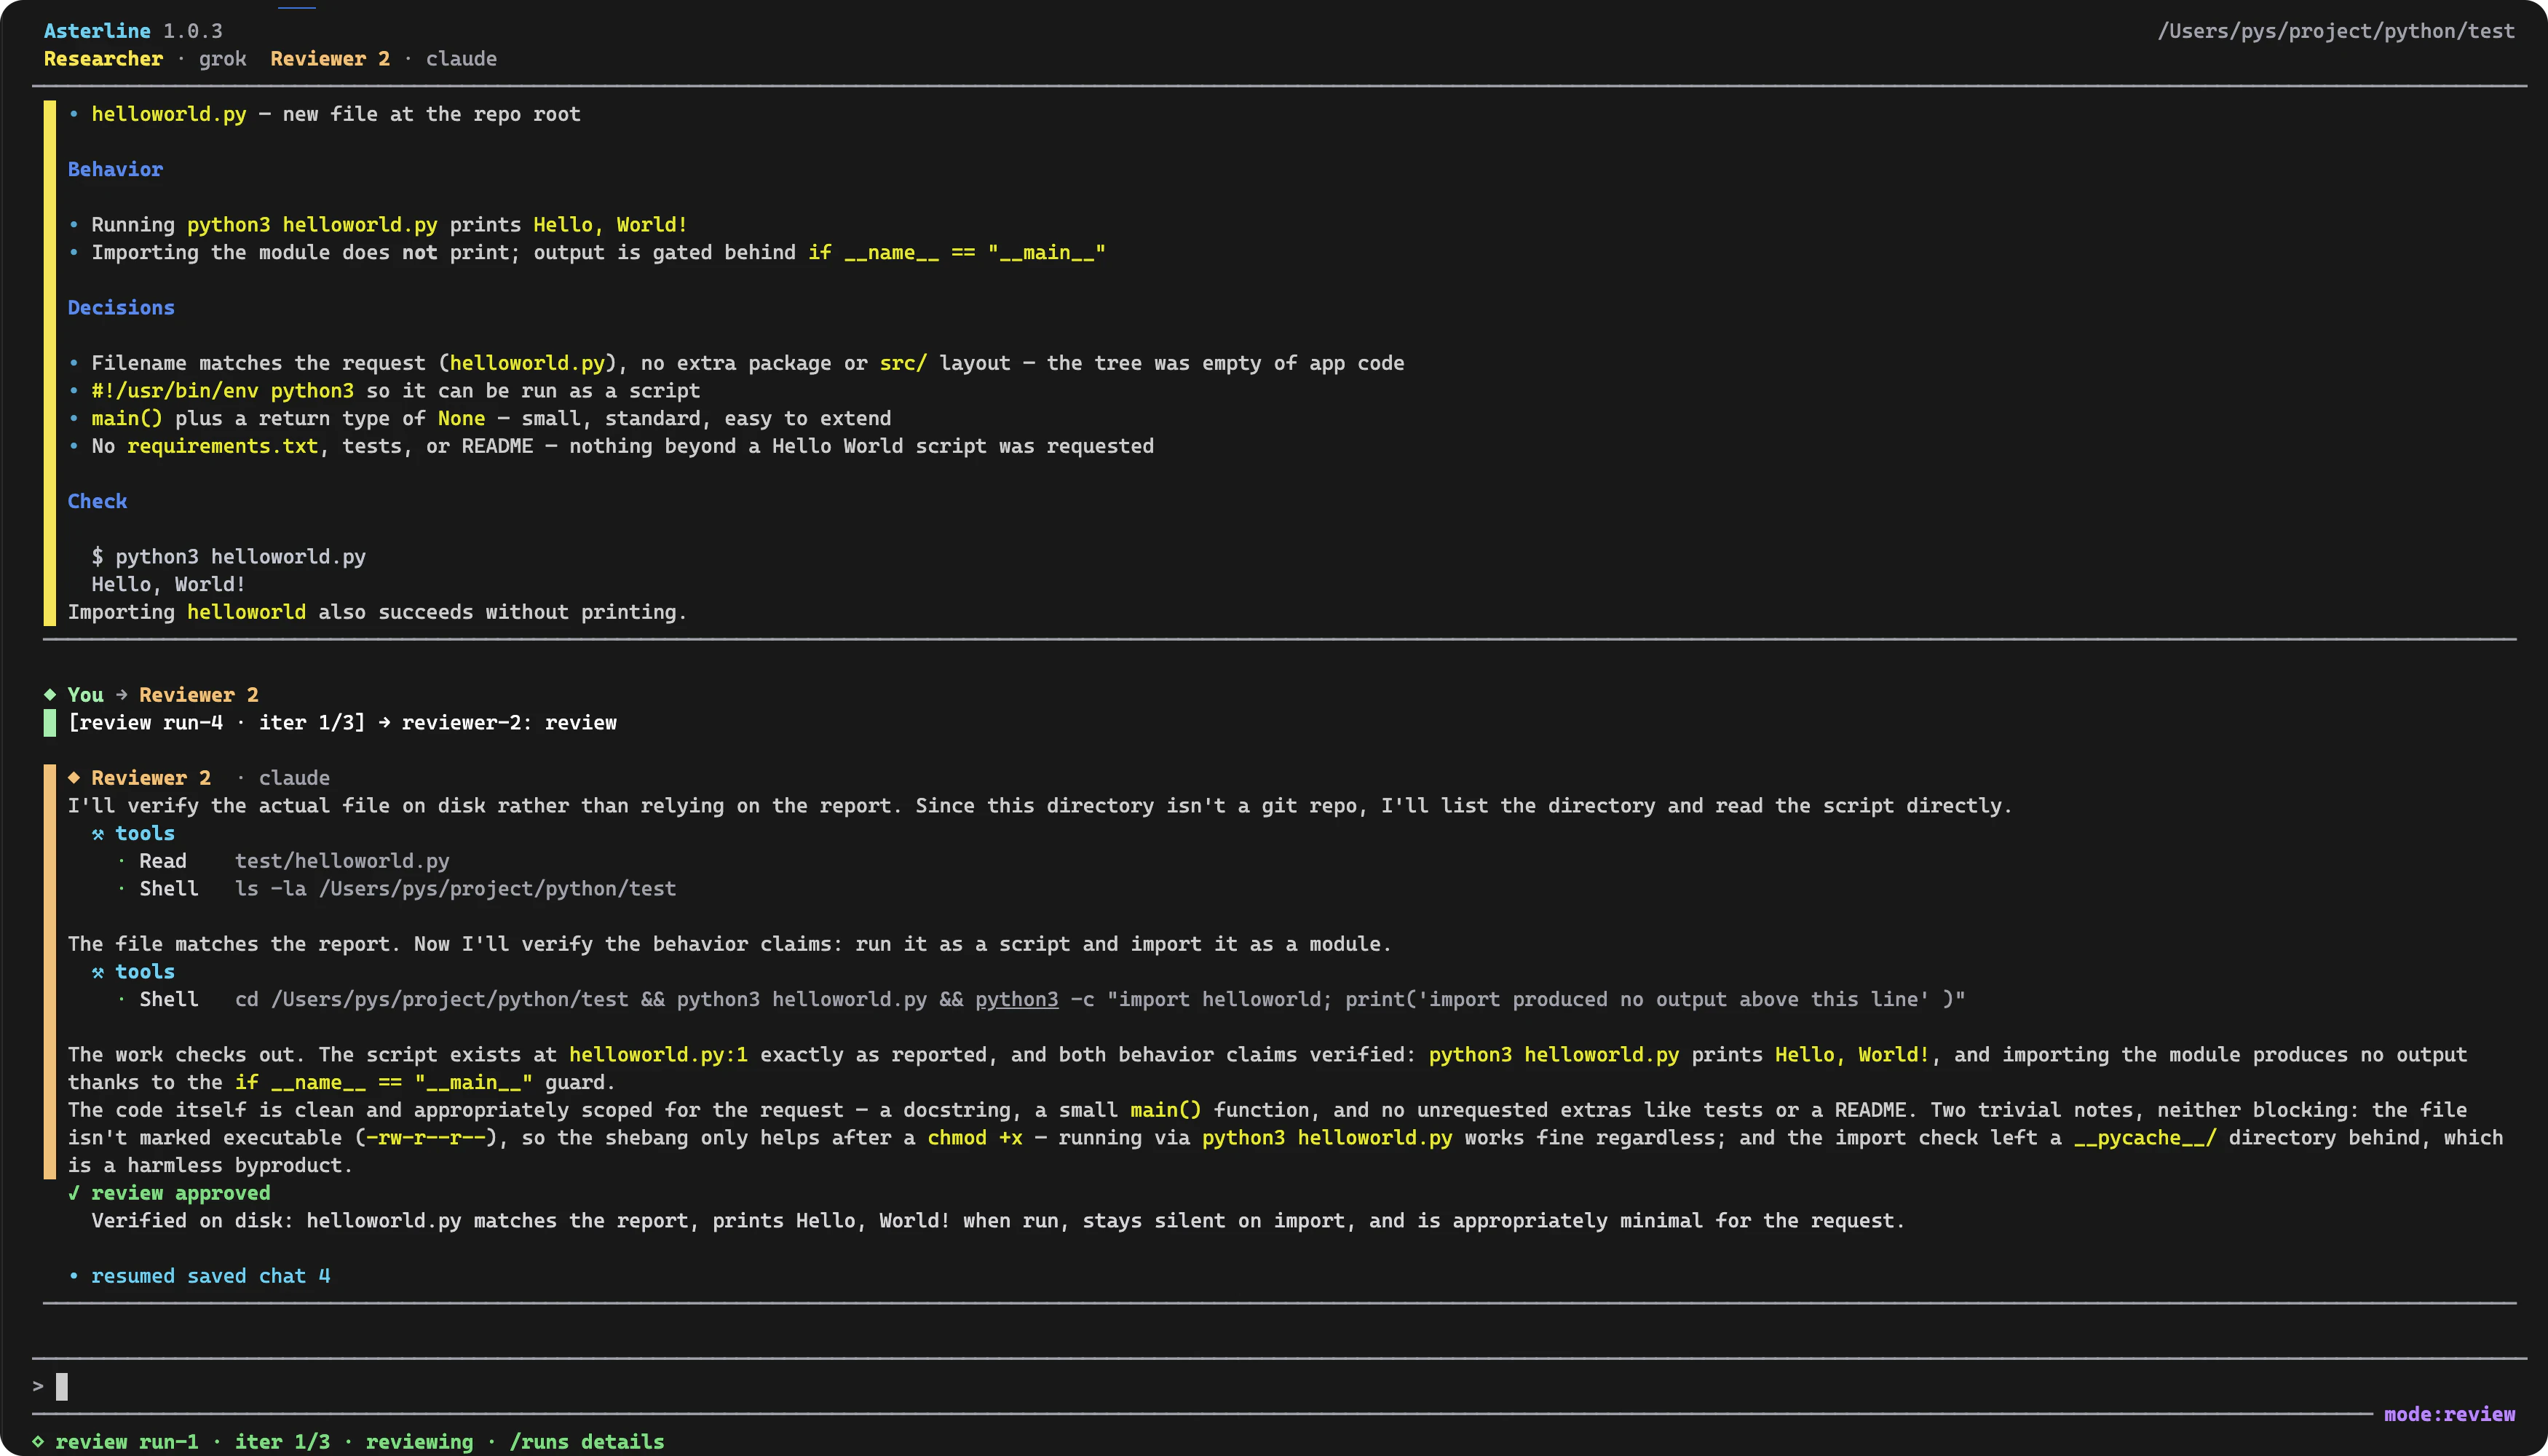Click the Asterline app title
The width and height of the screenshot is (2548, 1456).
point(97,31)
